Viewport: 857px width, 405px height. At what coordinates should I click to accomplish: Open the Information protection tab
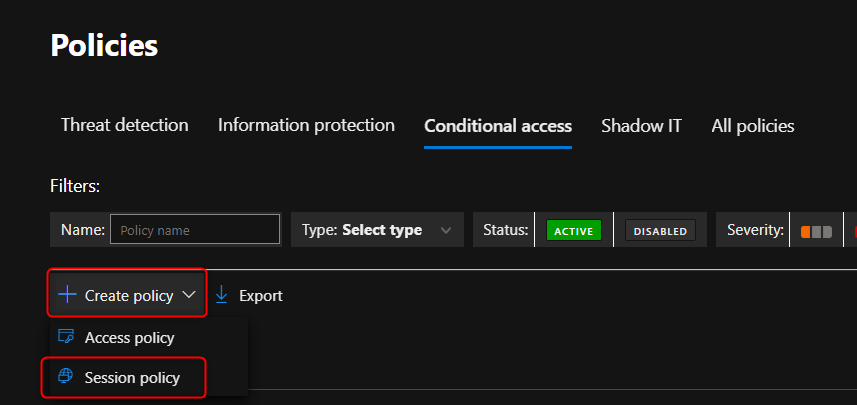coord(306,125)
